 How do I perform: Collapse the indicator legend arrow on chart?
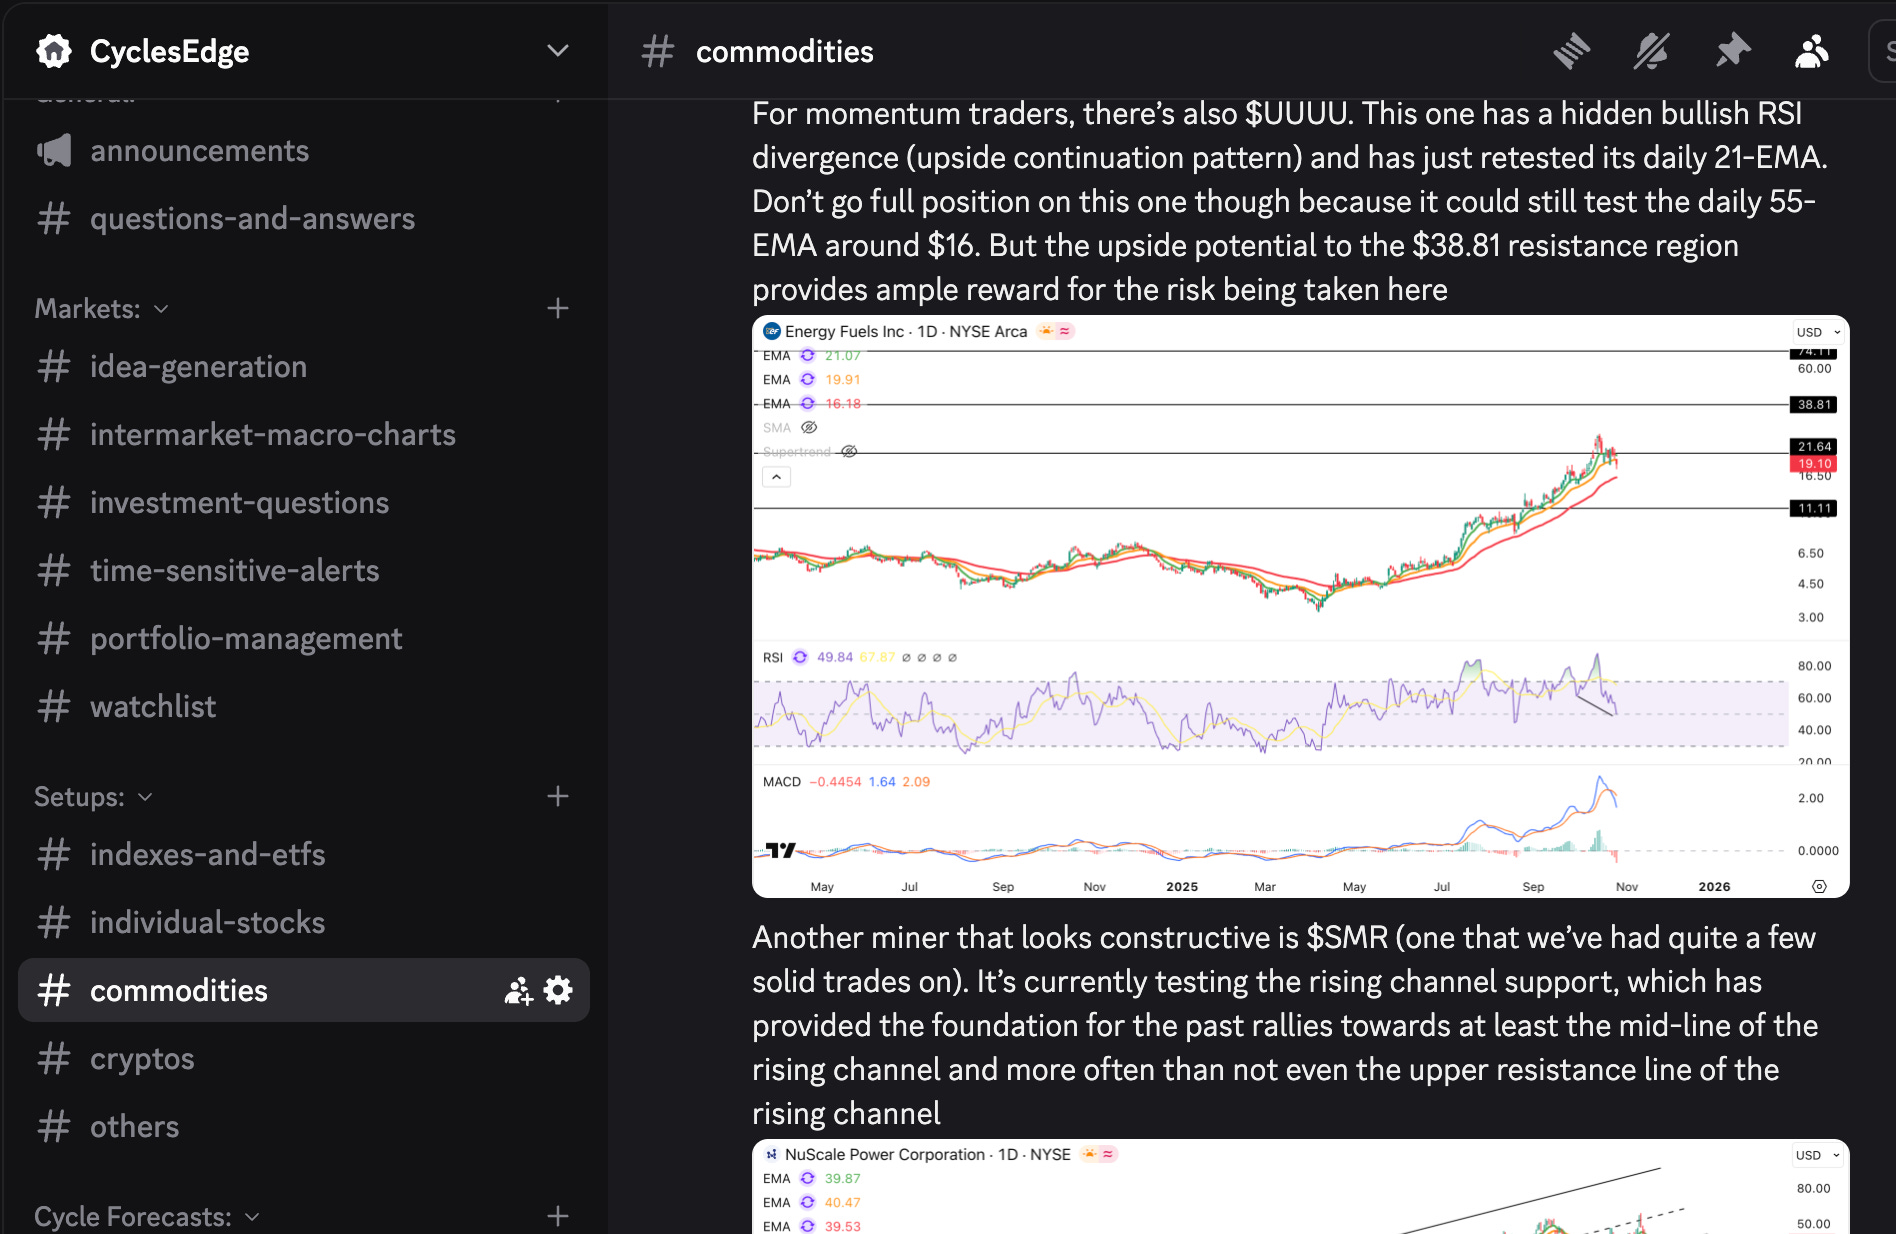[776, 477]
